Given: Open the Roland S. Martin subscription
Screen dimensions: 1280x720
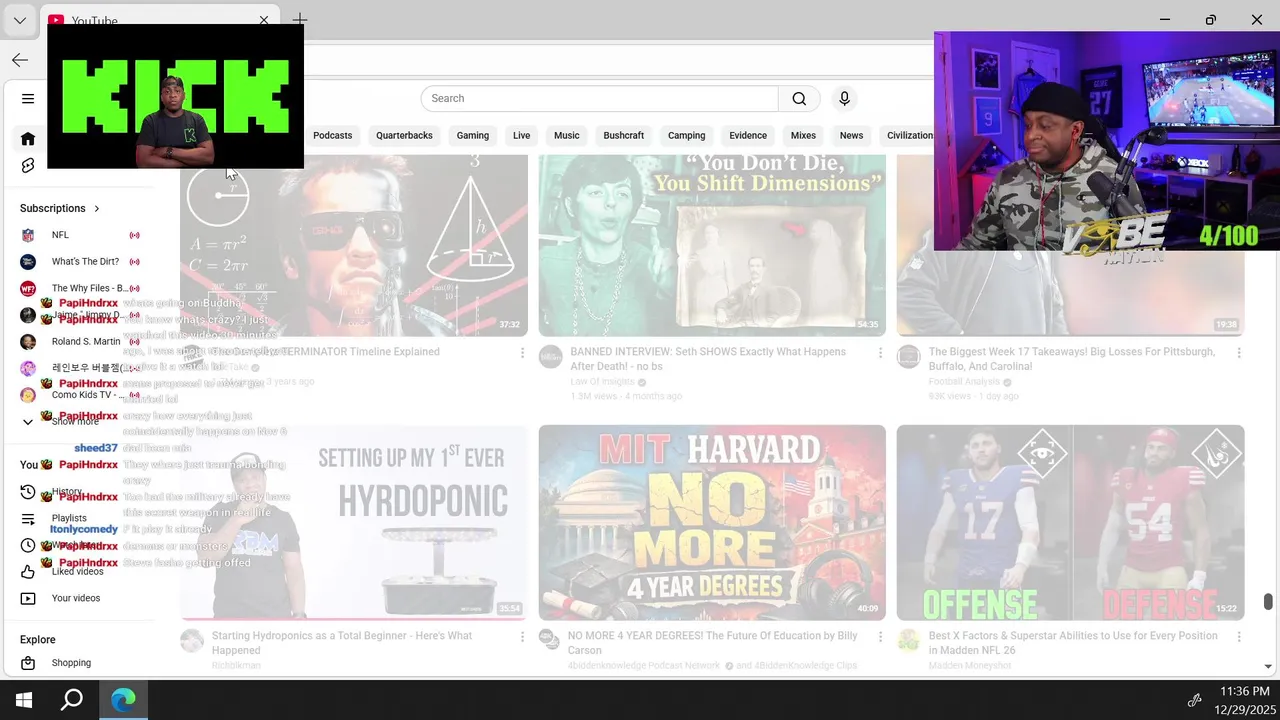Looking at the screenshot, I should (x=80, y=342).
